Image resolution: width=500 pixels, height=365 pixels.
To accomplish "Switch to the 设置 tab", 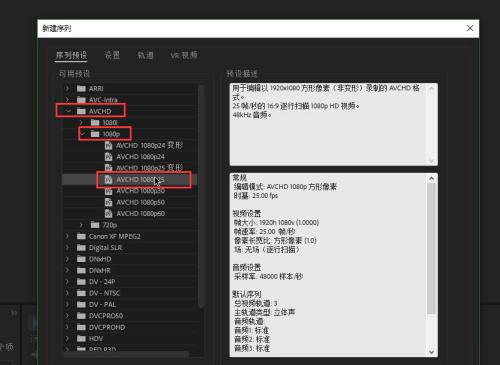I will click(112, 55).
